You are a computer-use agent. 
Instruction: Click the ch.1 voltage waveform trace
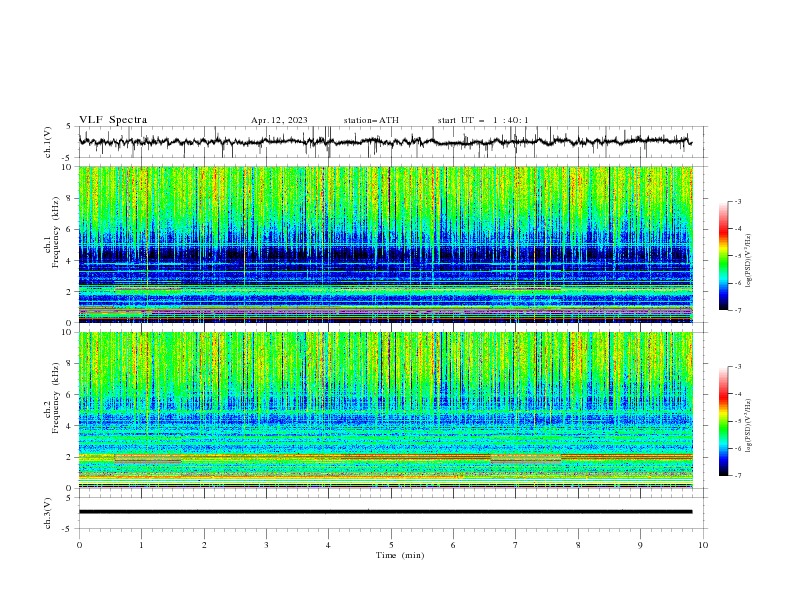(385, 141)
